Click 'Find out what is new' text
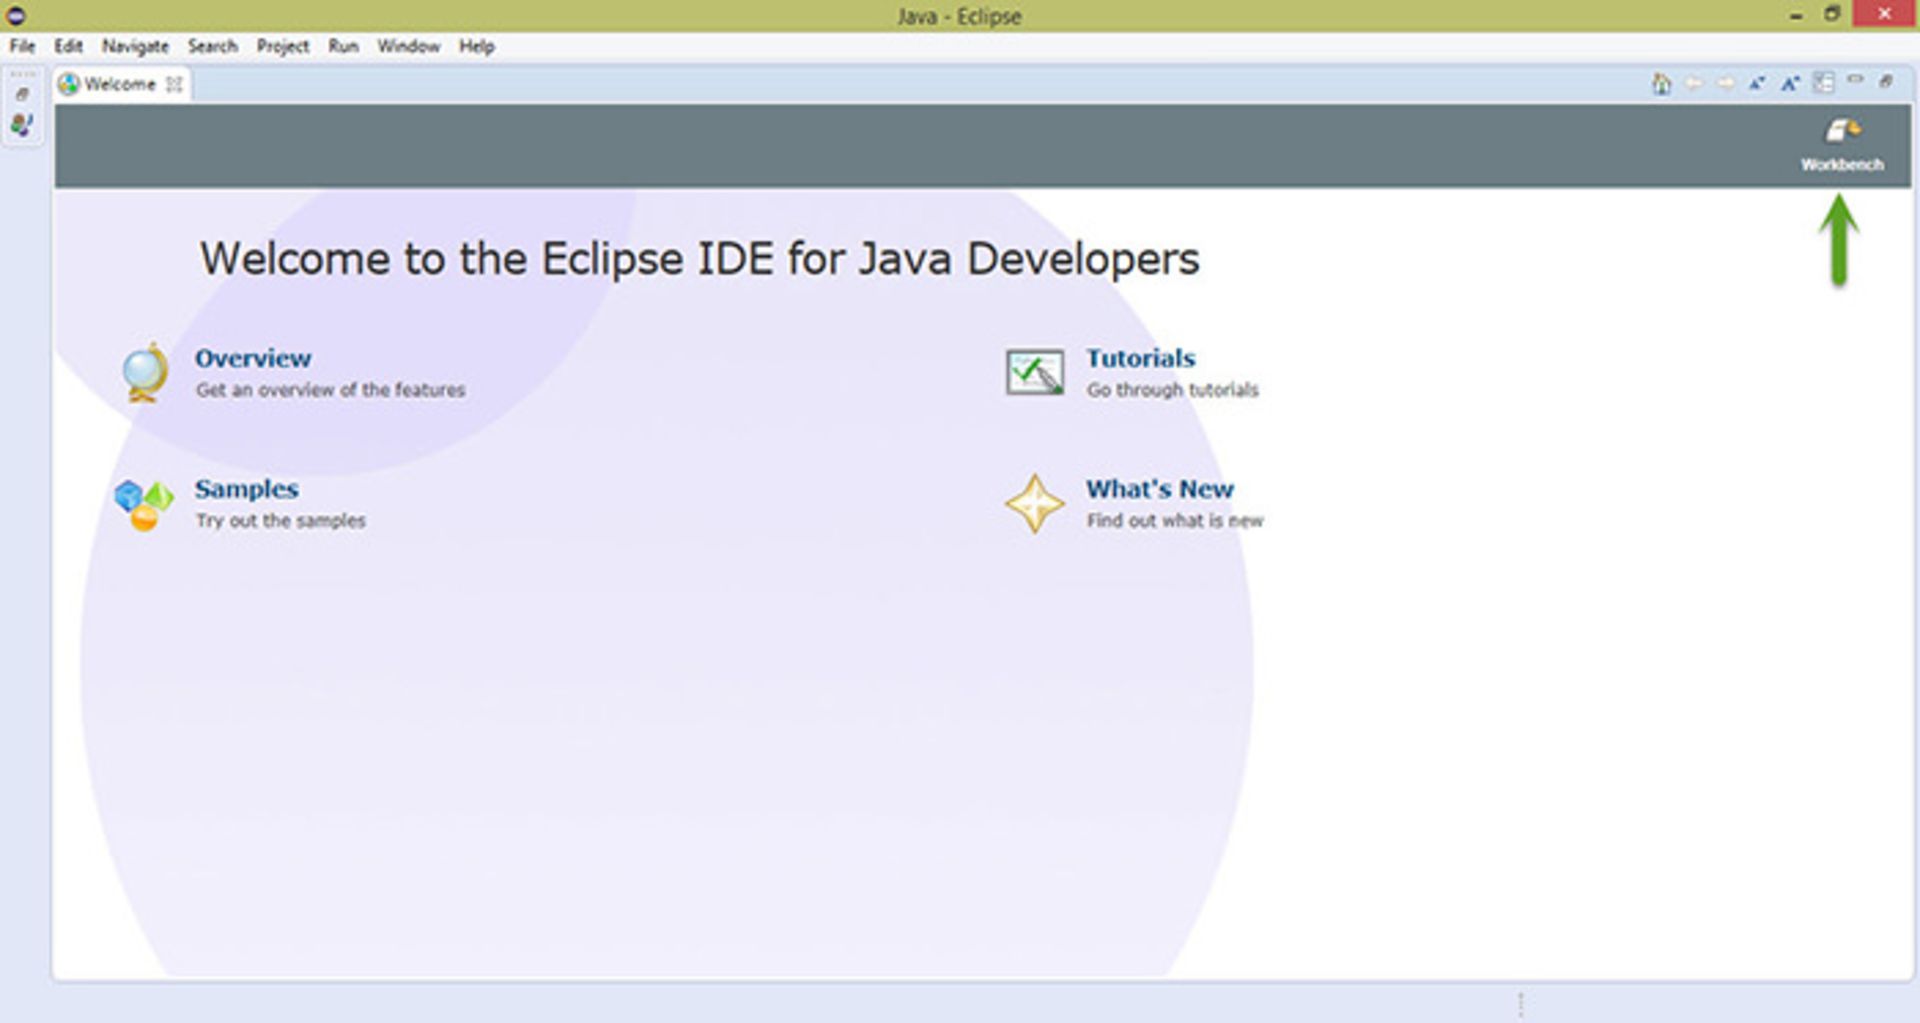Image resolution: width=1920 pixels, height=1023 pixels. 1175,521
